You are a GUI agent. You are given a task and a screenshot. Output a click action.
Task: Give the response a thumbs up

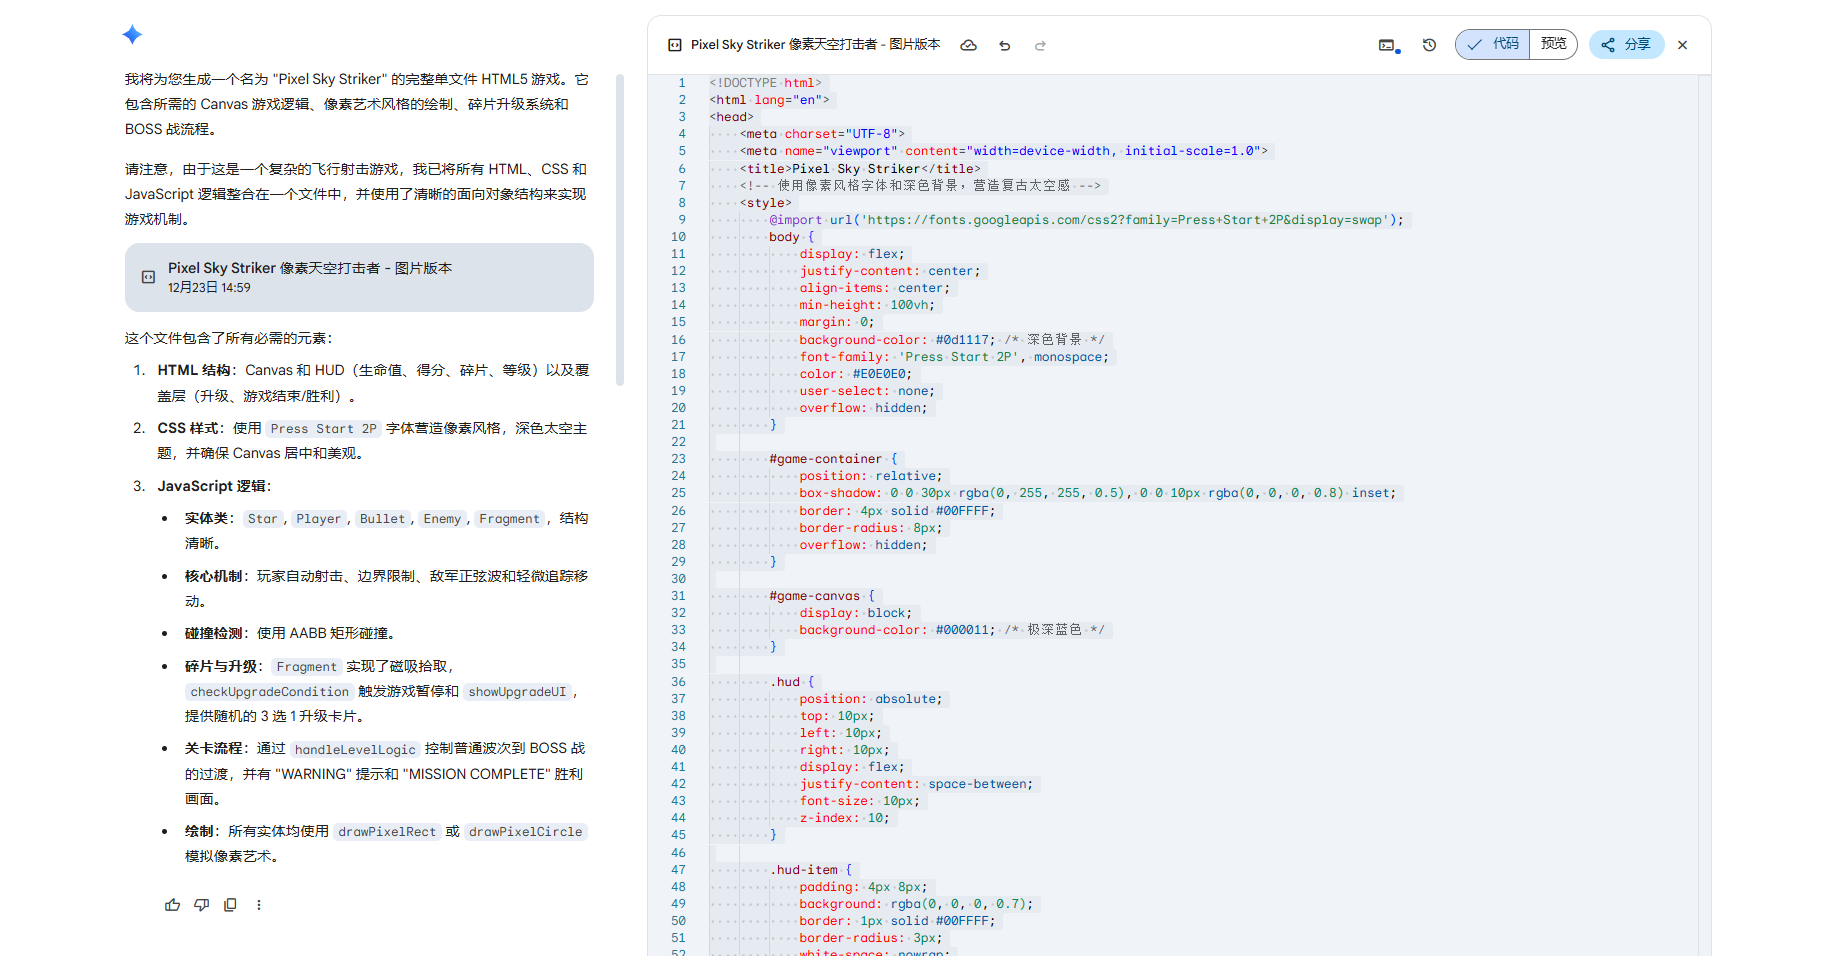coord(172,905)
